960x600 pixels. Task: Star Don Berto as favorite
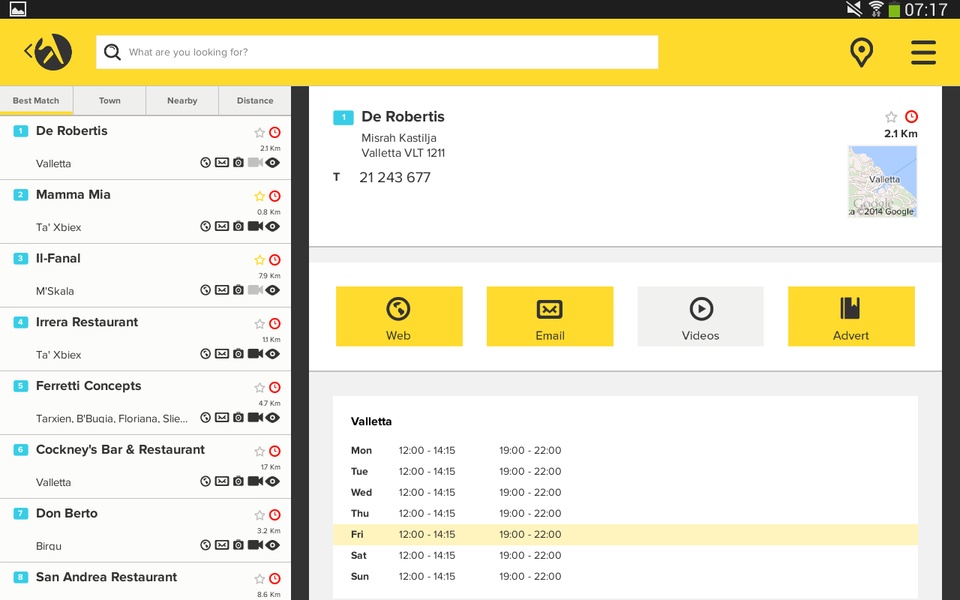260,515
